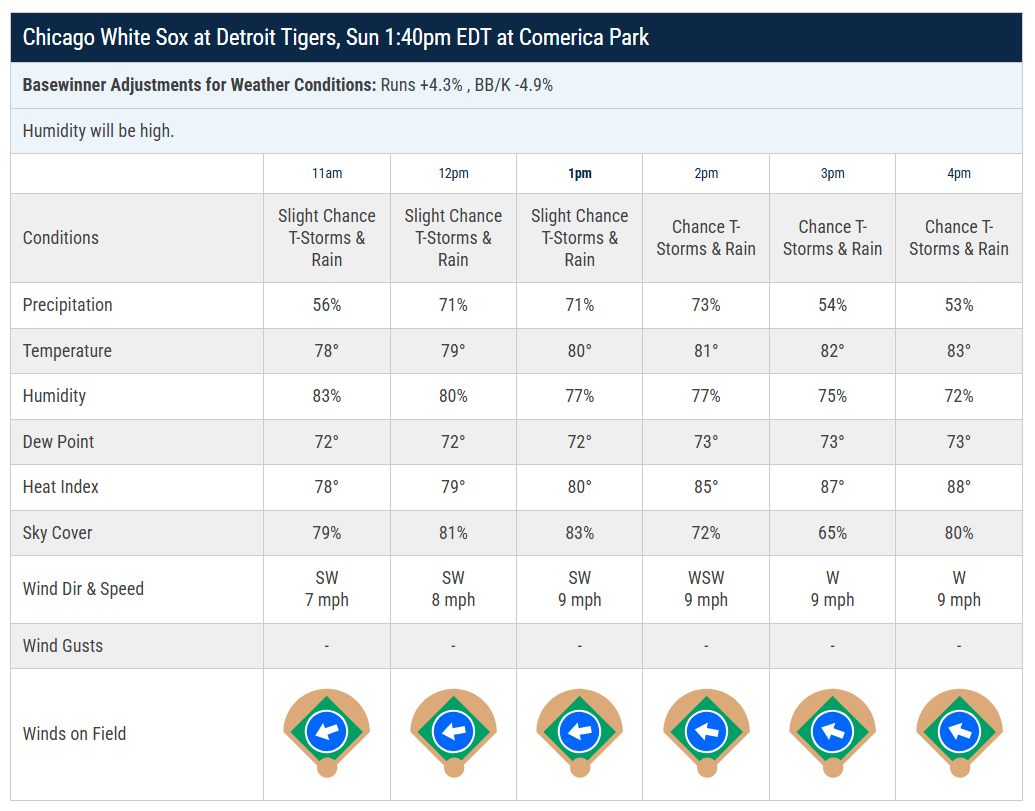
Task: Click the 3pm wind direction field icon
Action: [x=832, y=732]
